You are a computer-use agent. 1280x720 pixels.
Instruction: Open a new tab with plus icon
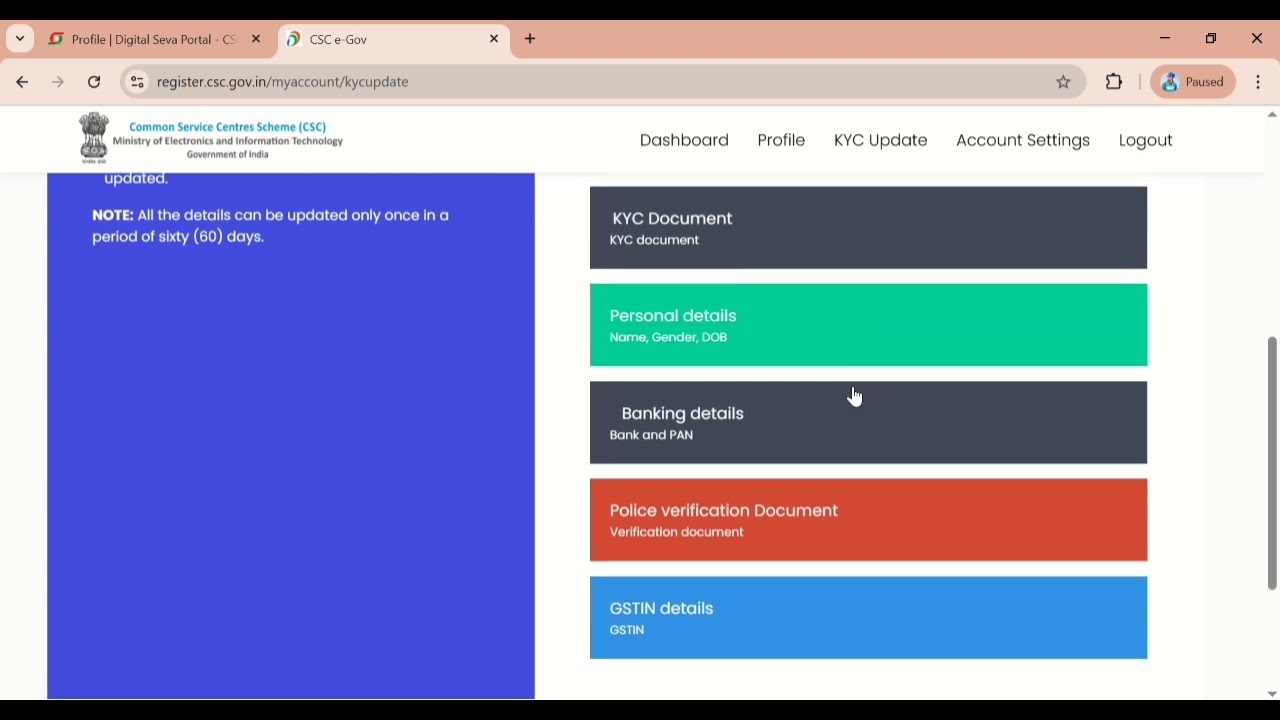(531, 40)
